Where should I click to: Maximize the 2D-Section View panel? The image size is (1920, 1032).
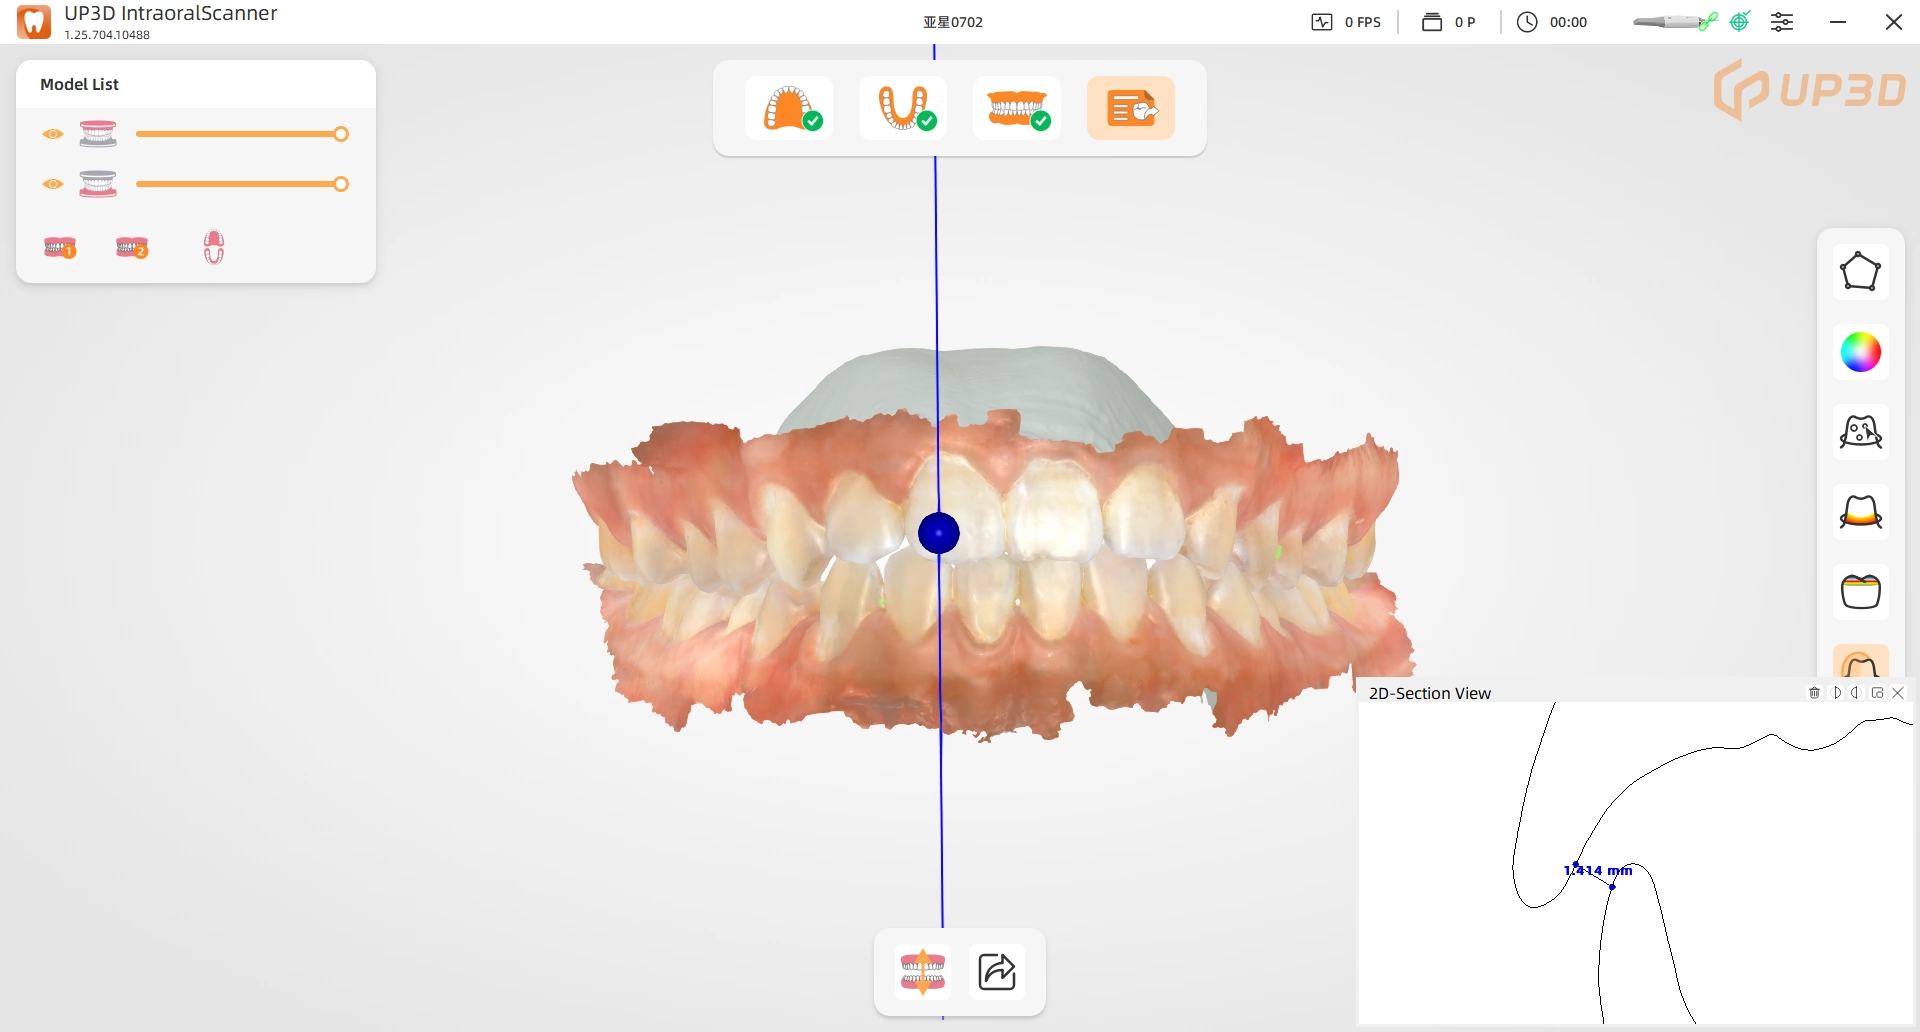coord(1877,692)
